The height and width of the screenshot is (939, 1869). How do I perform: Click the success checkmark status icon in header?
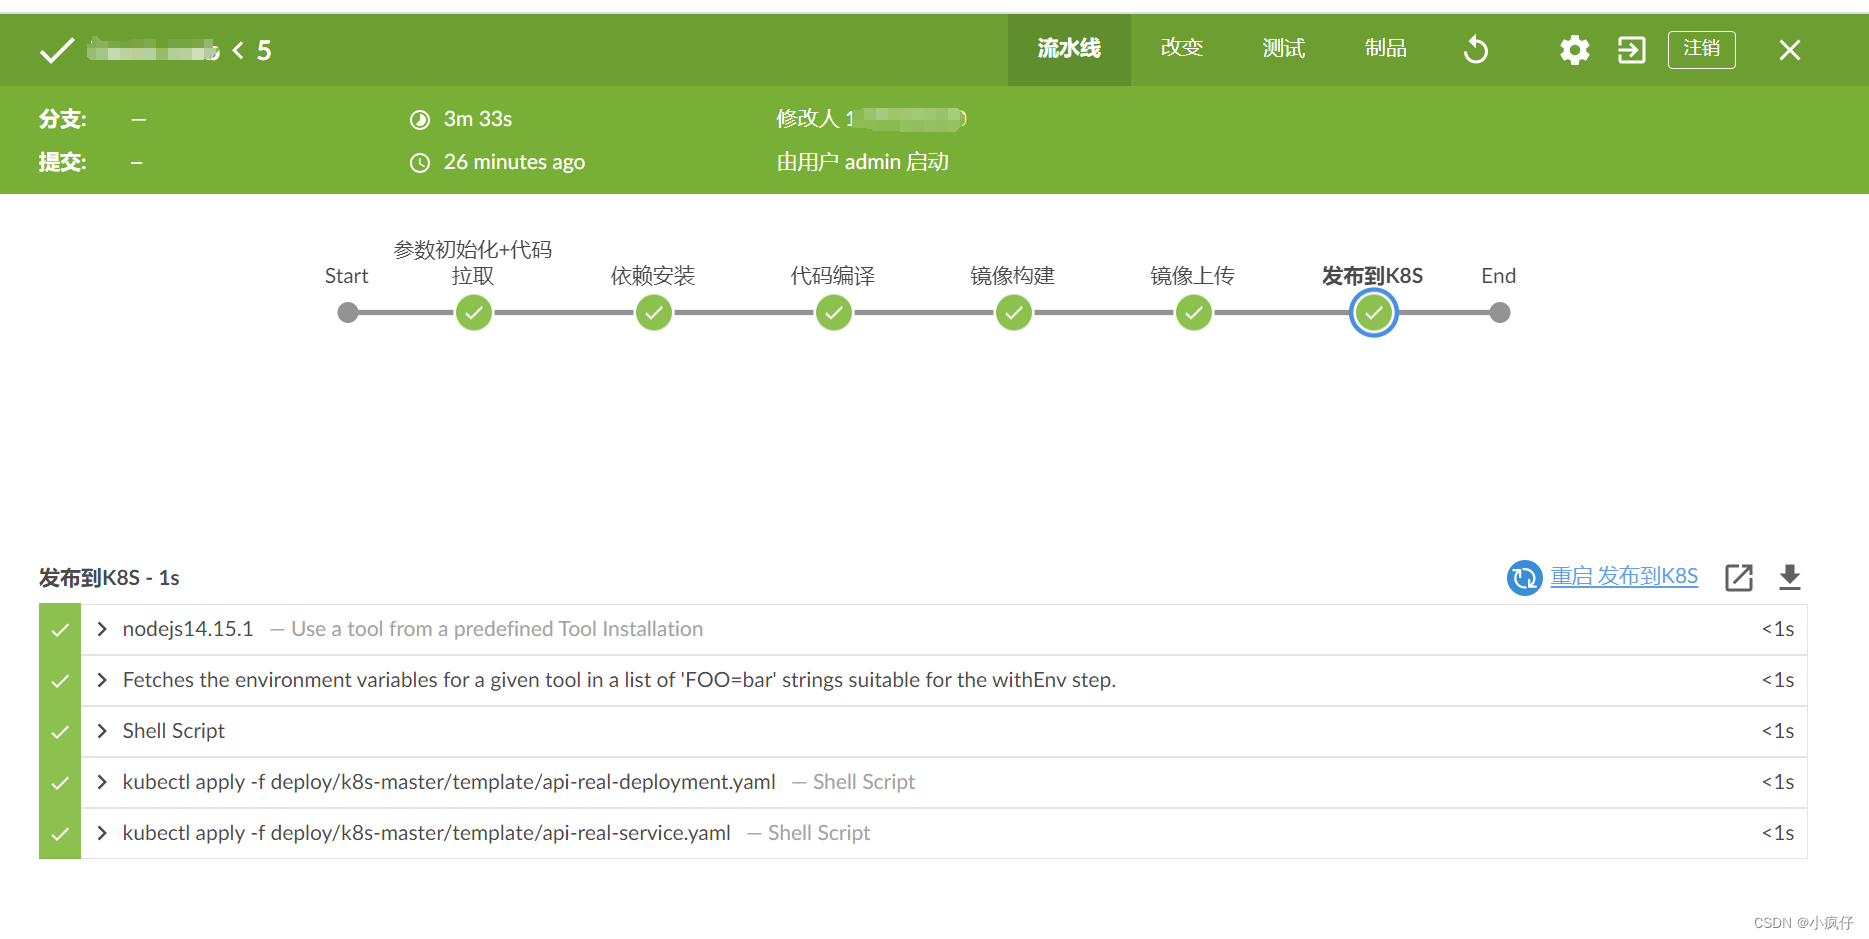[x=57, y=50]
